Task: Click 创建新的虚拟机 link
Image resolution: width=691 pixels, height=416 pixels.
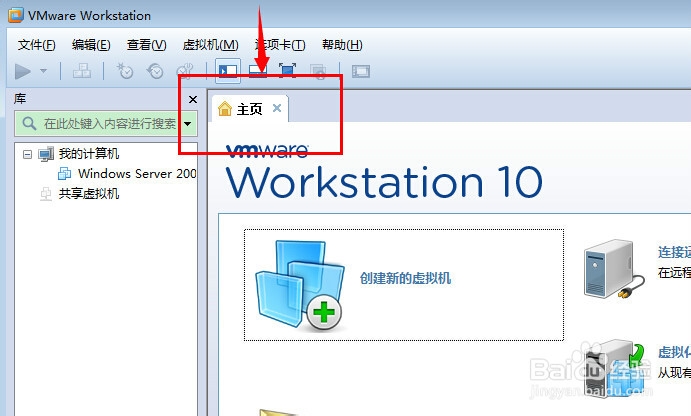Action: 405,278
